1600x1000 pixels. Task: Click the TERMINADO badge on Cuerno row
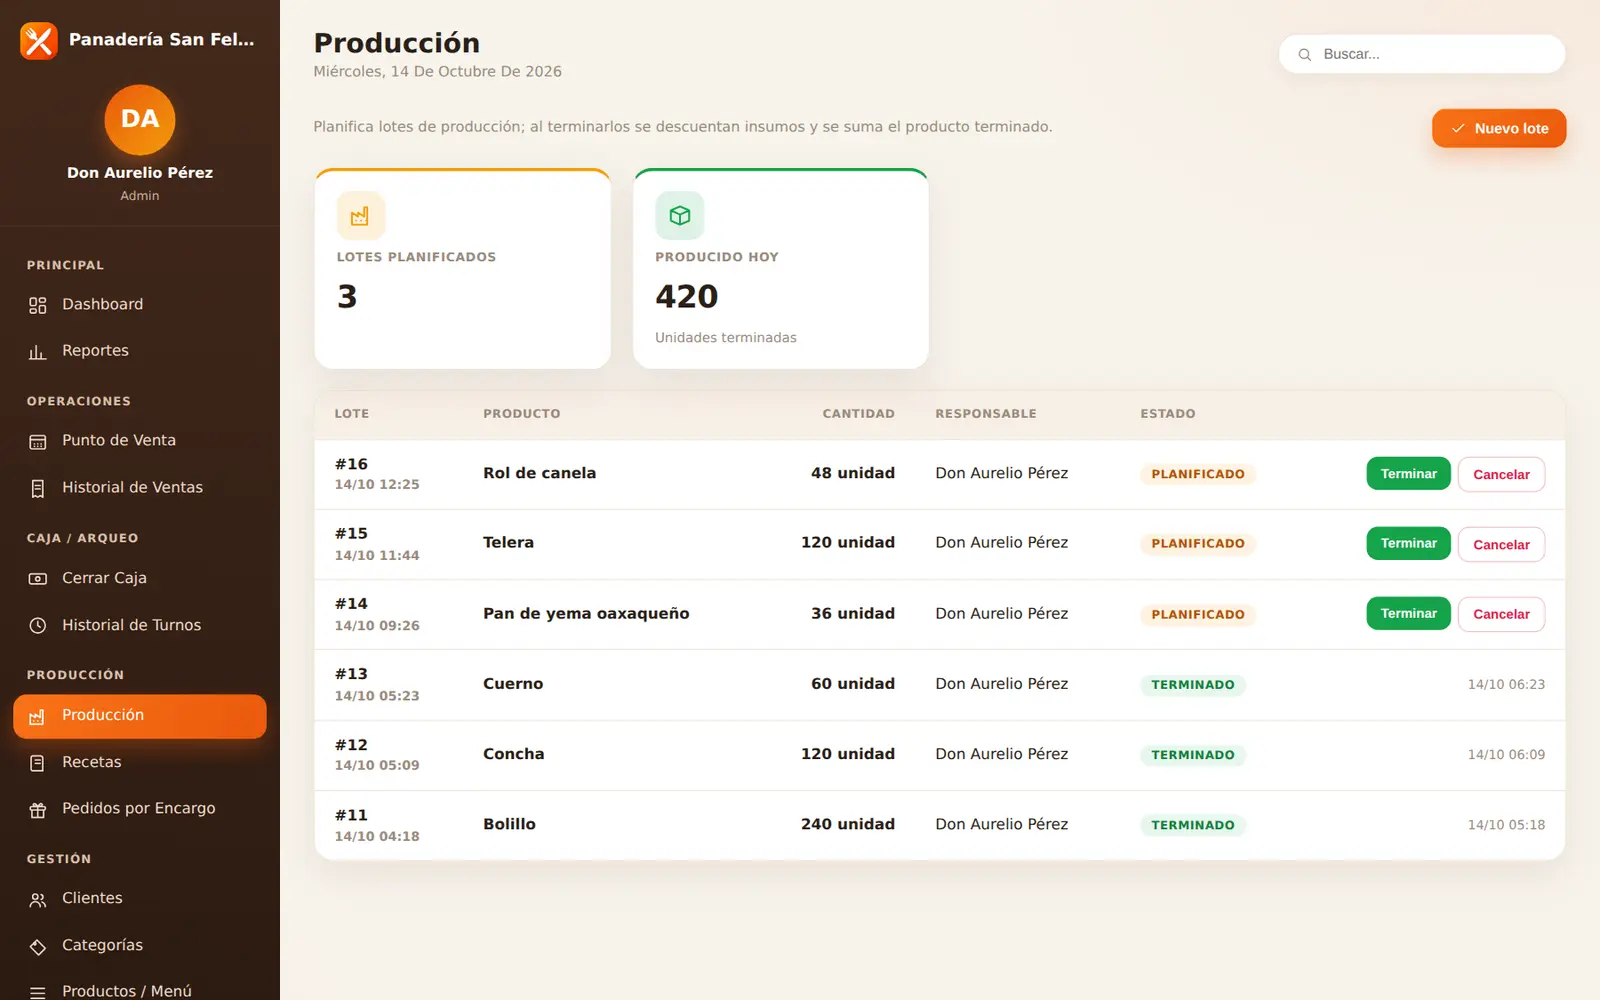coord(1193,685)
